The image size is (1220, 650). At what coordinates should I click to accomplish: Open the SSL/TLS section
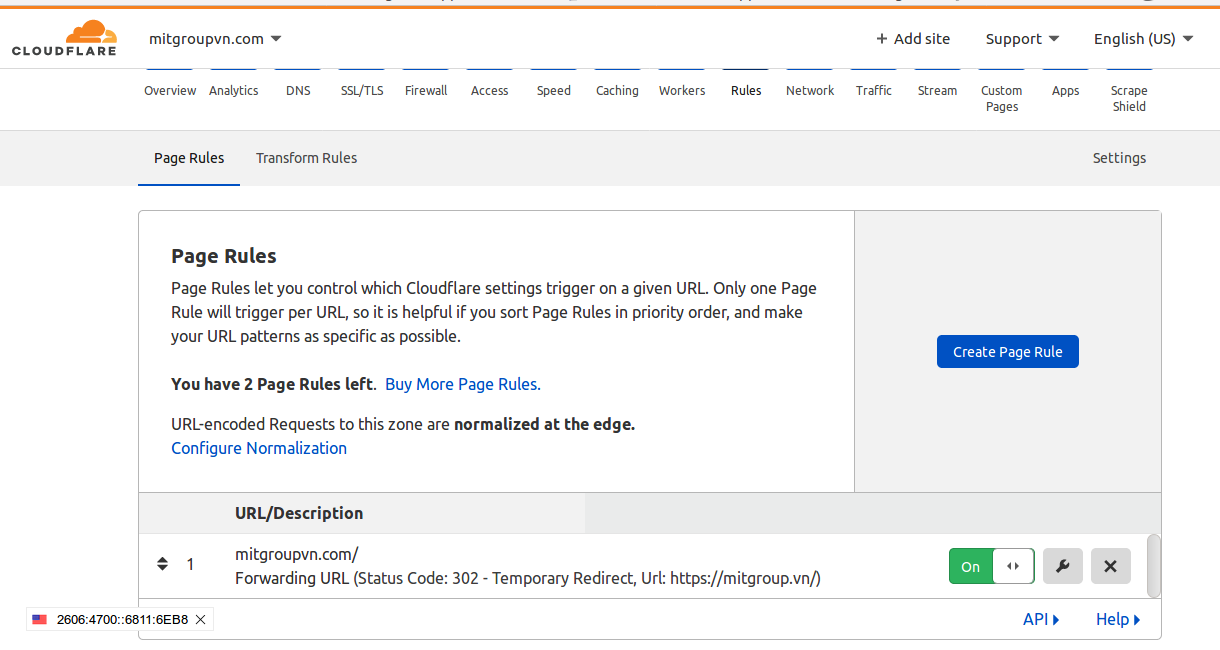[x=362, y=90]
